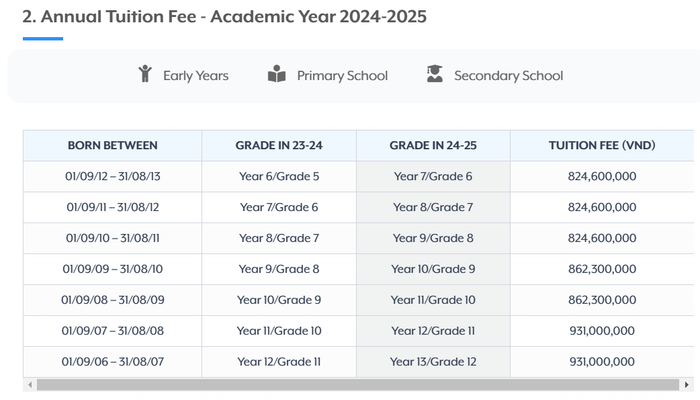Click the GRADE IN 23-24 column header
The image size is (700, 400).
[x=279, y=146]
